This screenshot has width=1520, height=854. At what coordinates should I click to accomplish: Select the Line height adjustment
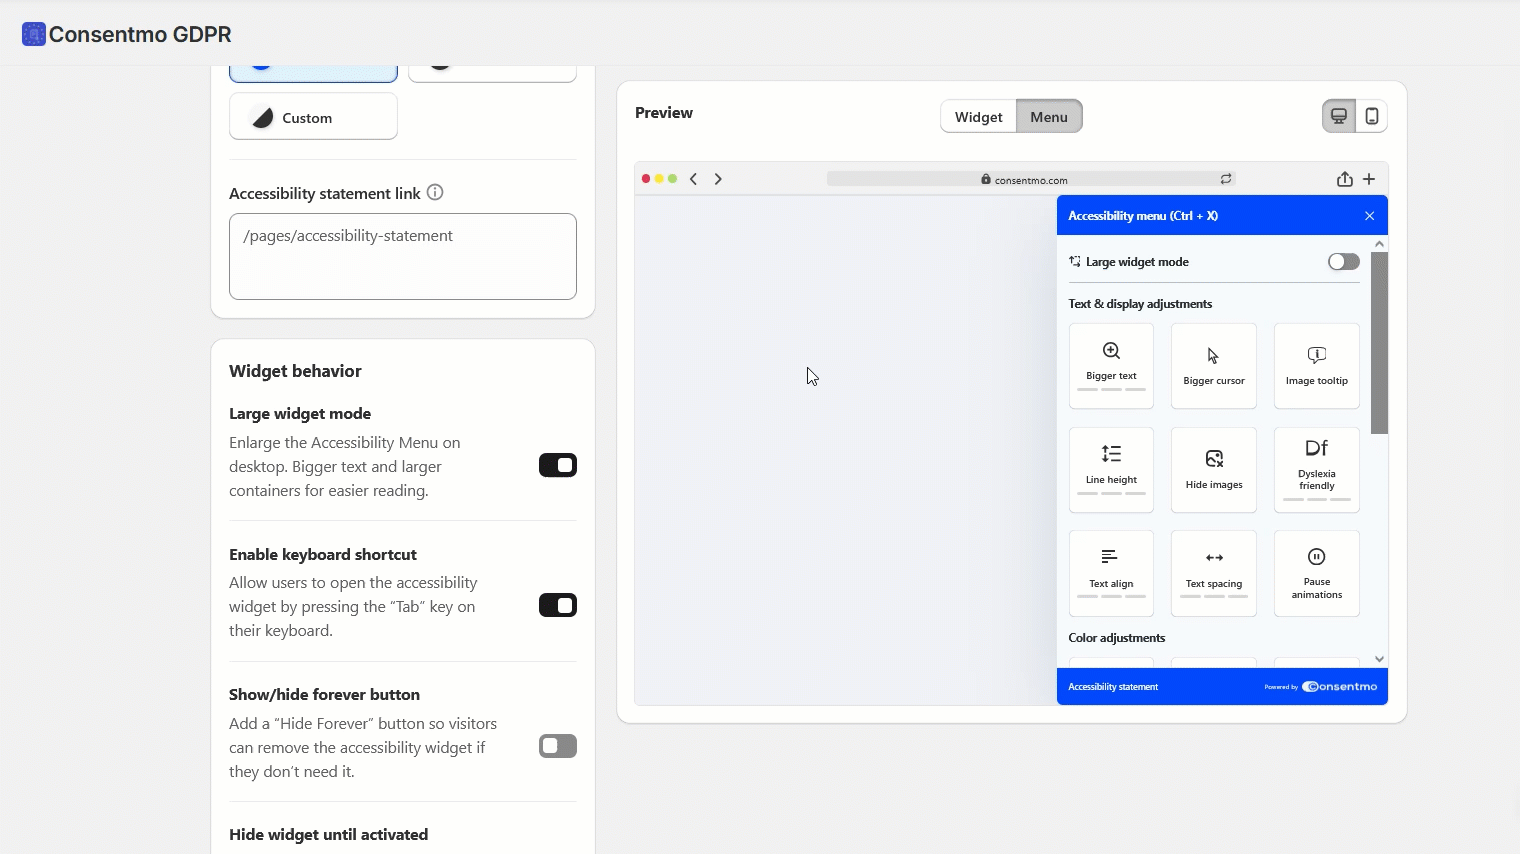pos(1111,469)
